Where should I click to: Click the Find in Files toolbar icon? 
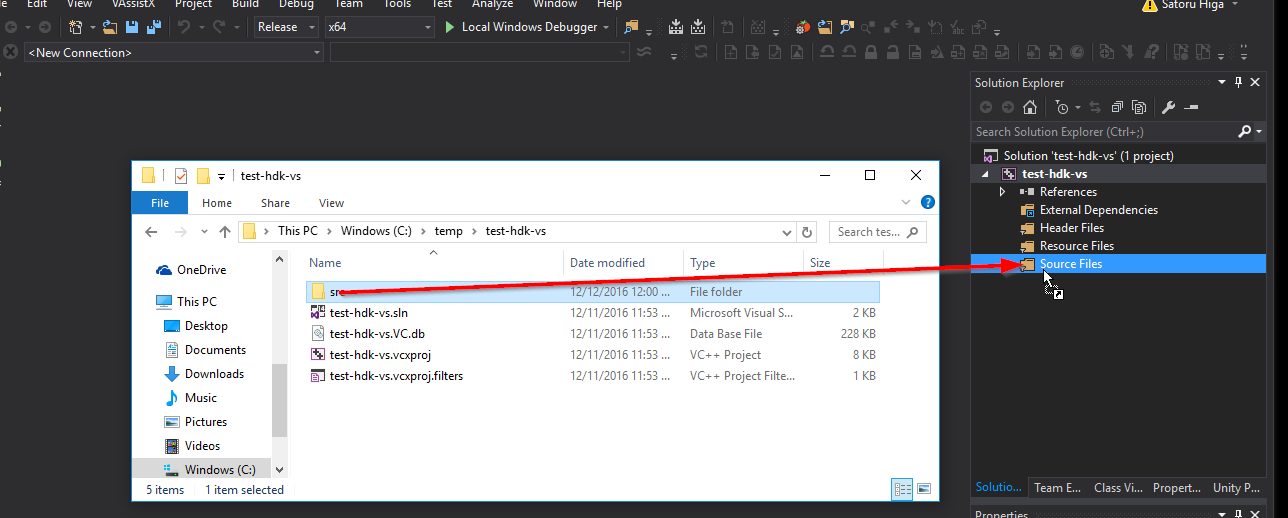click(x=630, y=27)
